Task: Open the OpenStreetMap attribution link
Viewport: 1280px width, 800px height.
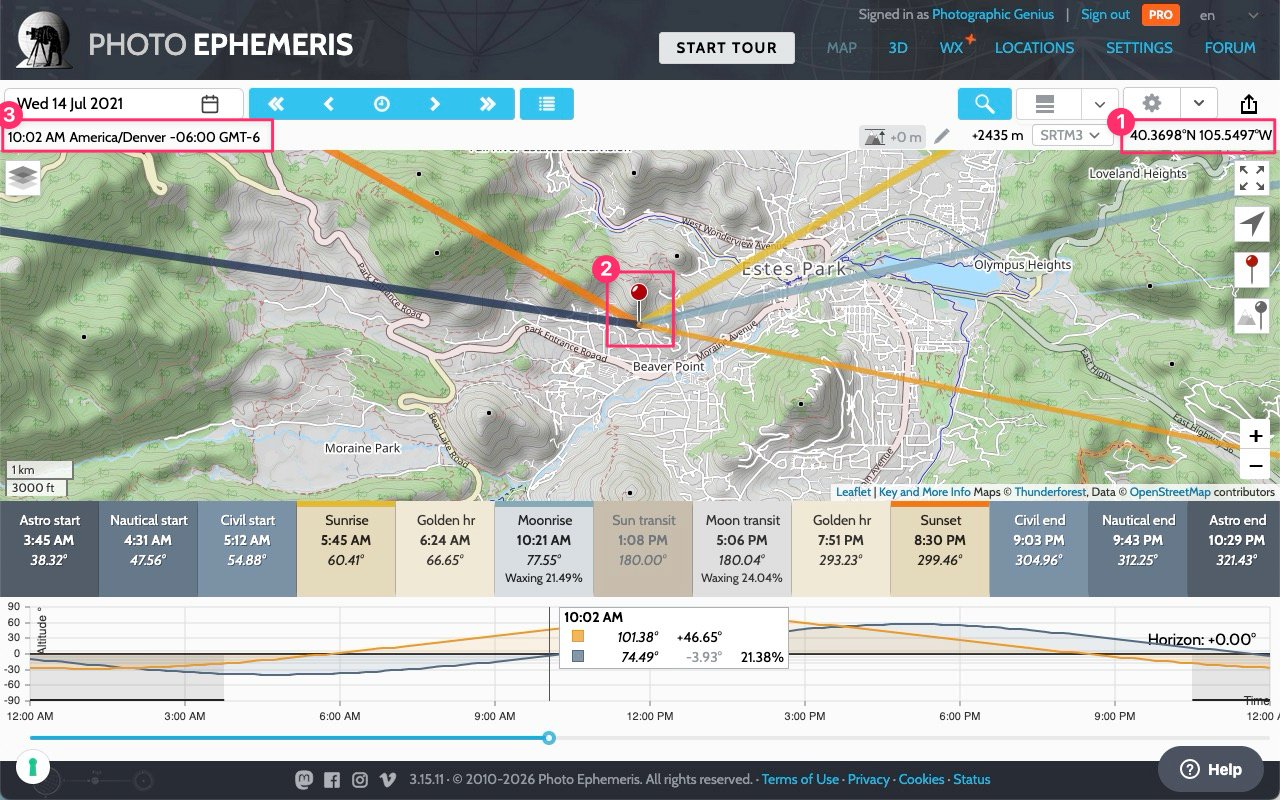Action: 1170,492
